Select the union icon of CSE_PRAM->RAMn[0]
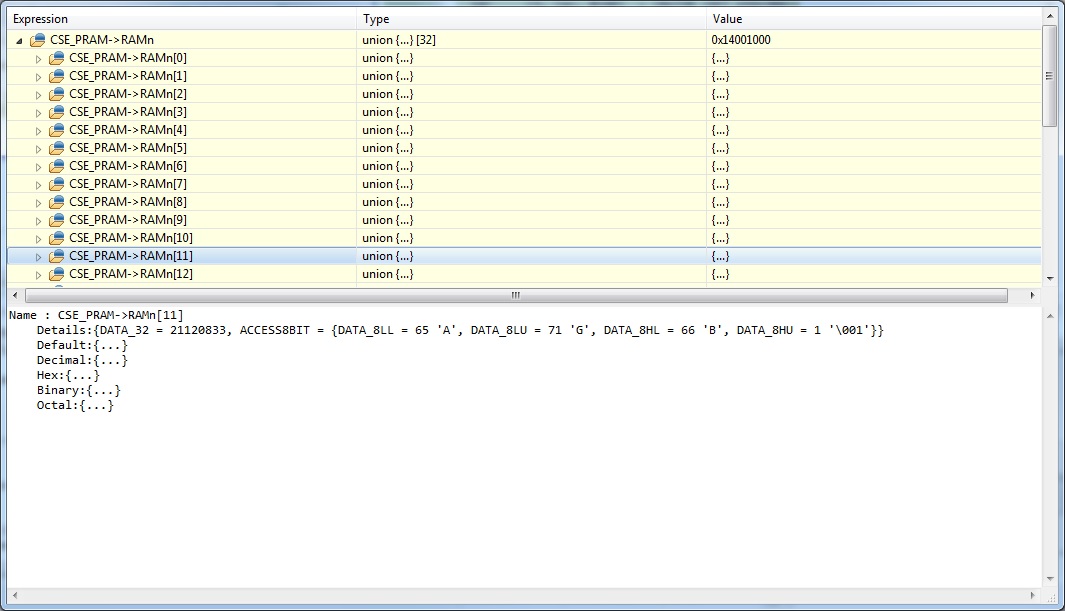 pyautogui.click(x=55, y=58)
